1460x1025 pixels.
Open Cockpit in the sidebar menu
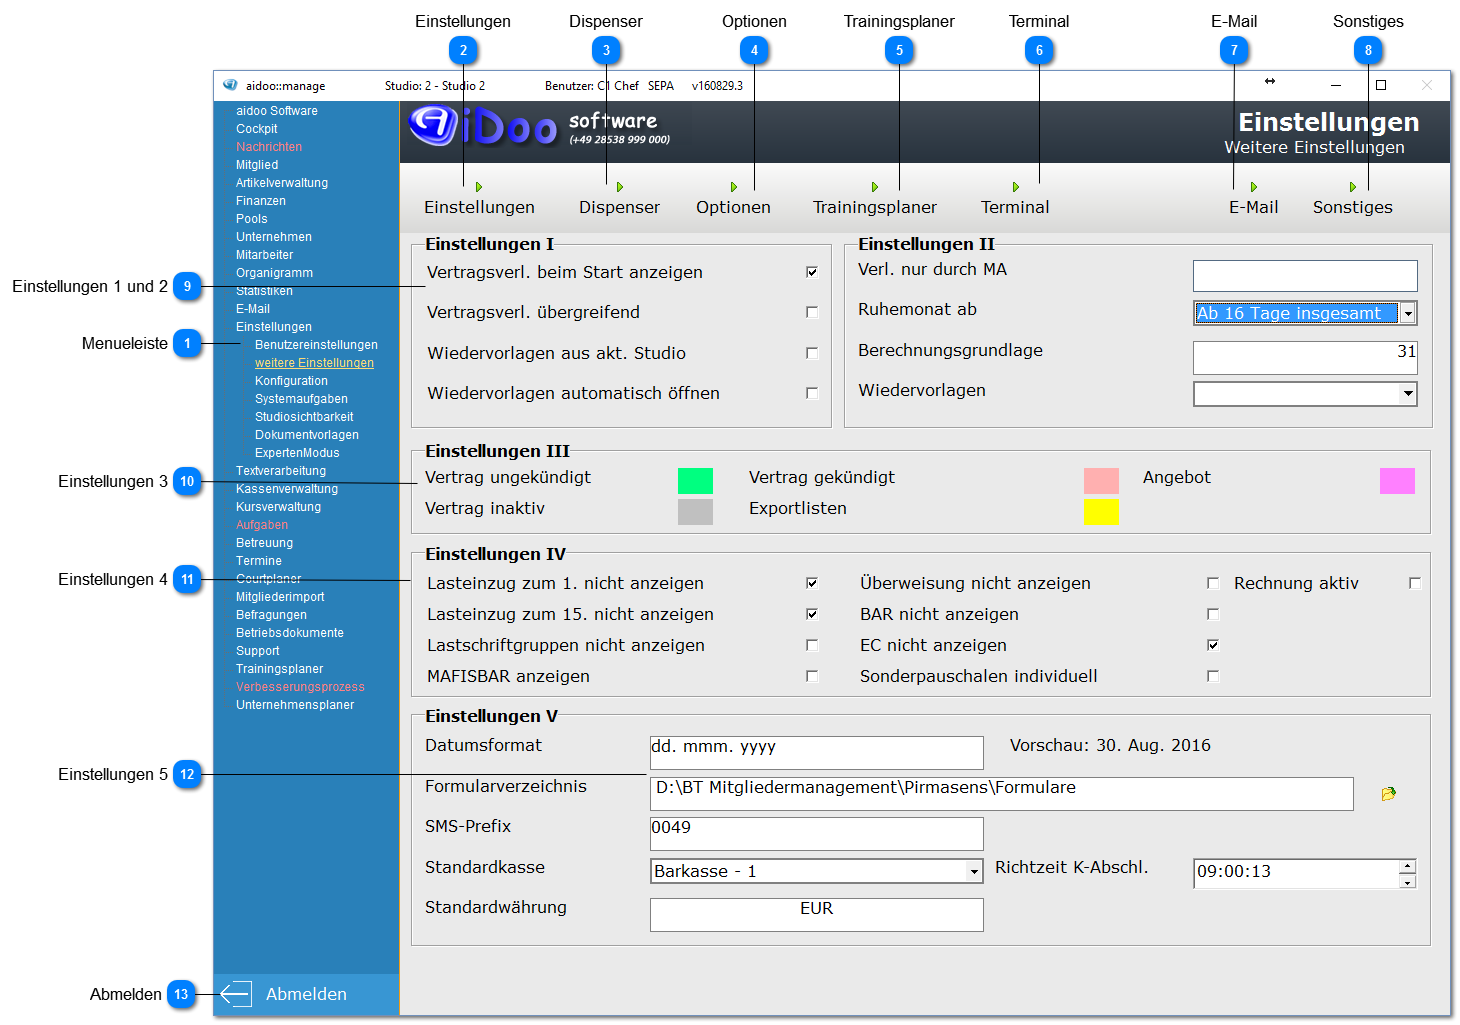(257, 129)
